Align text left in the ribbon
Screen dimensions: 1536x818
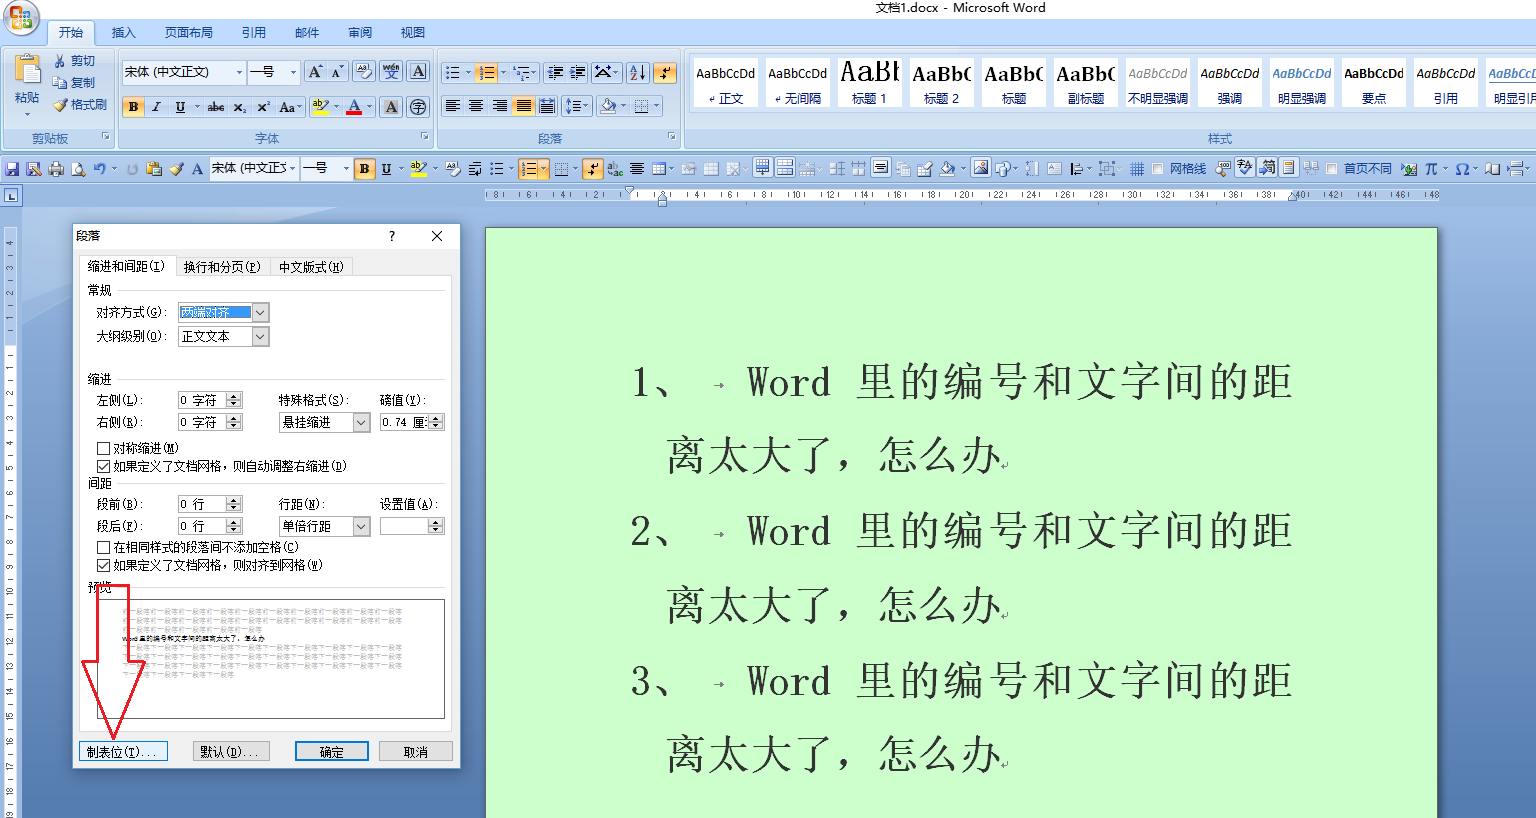click(452, 106)
